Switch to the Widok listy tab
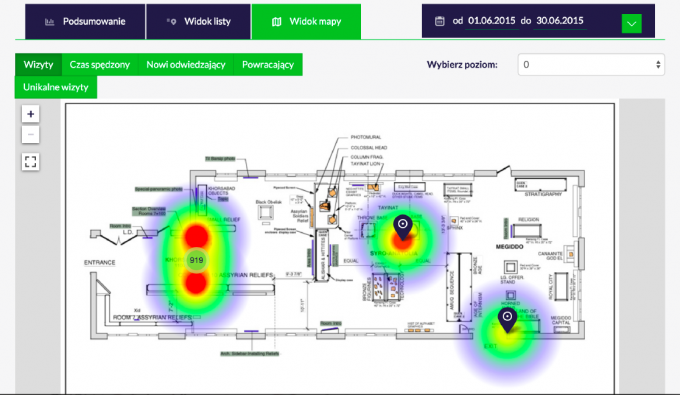 click(x=198, y=22)
